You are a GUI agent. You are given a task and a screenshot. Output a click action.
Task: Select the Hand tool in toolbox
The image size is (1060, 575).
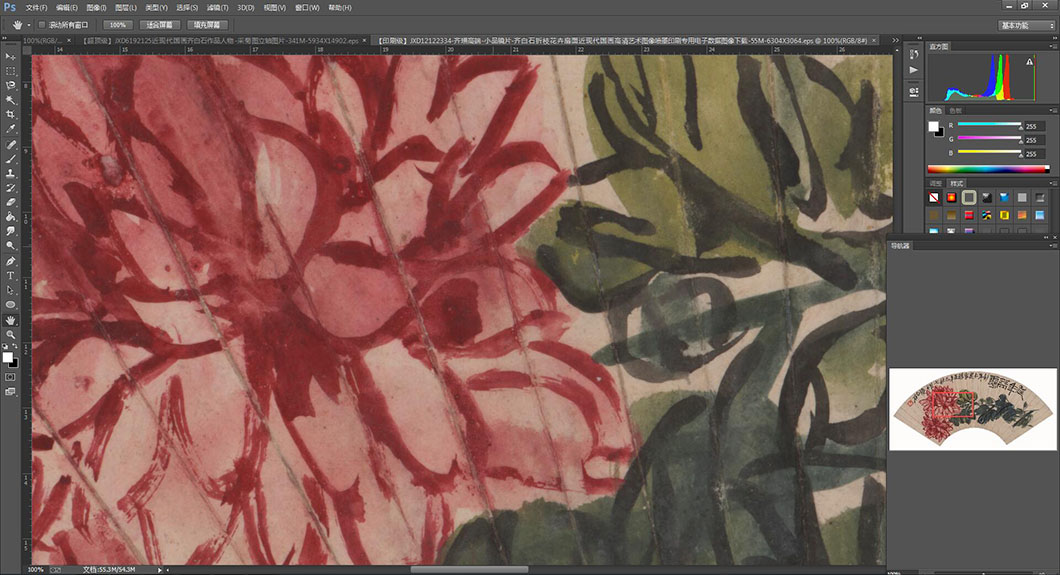pos(10,320)
